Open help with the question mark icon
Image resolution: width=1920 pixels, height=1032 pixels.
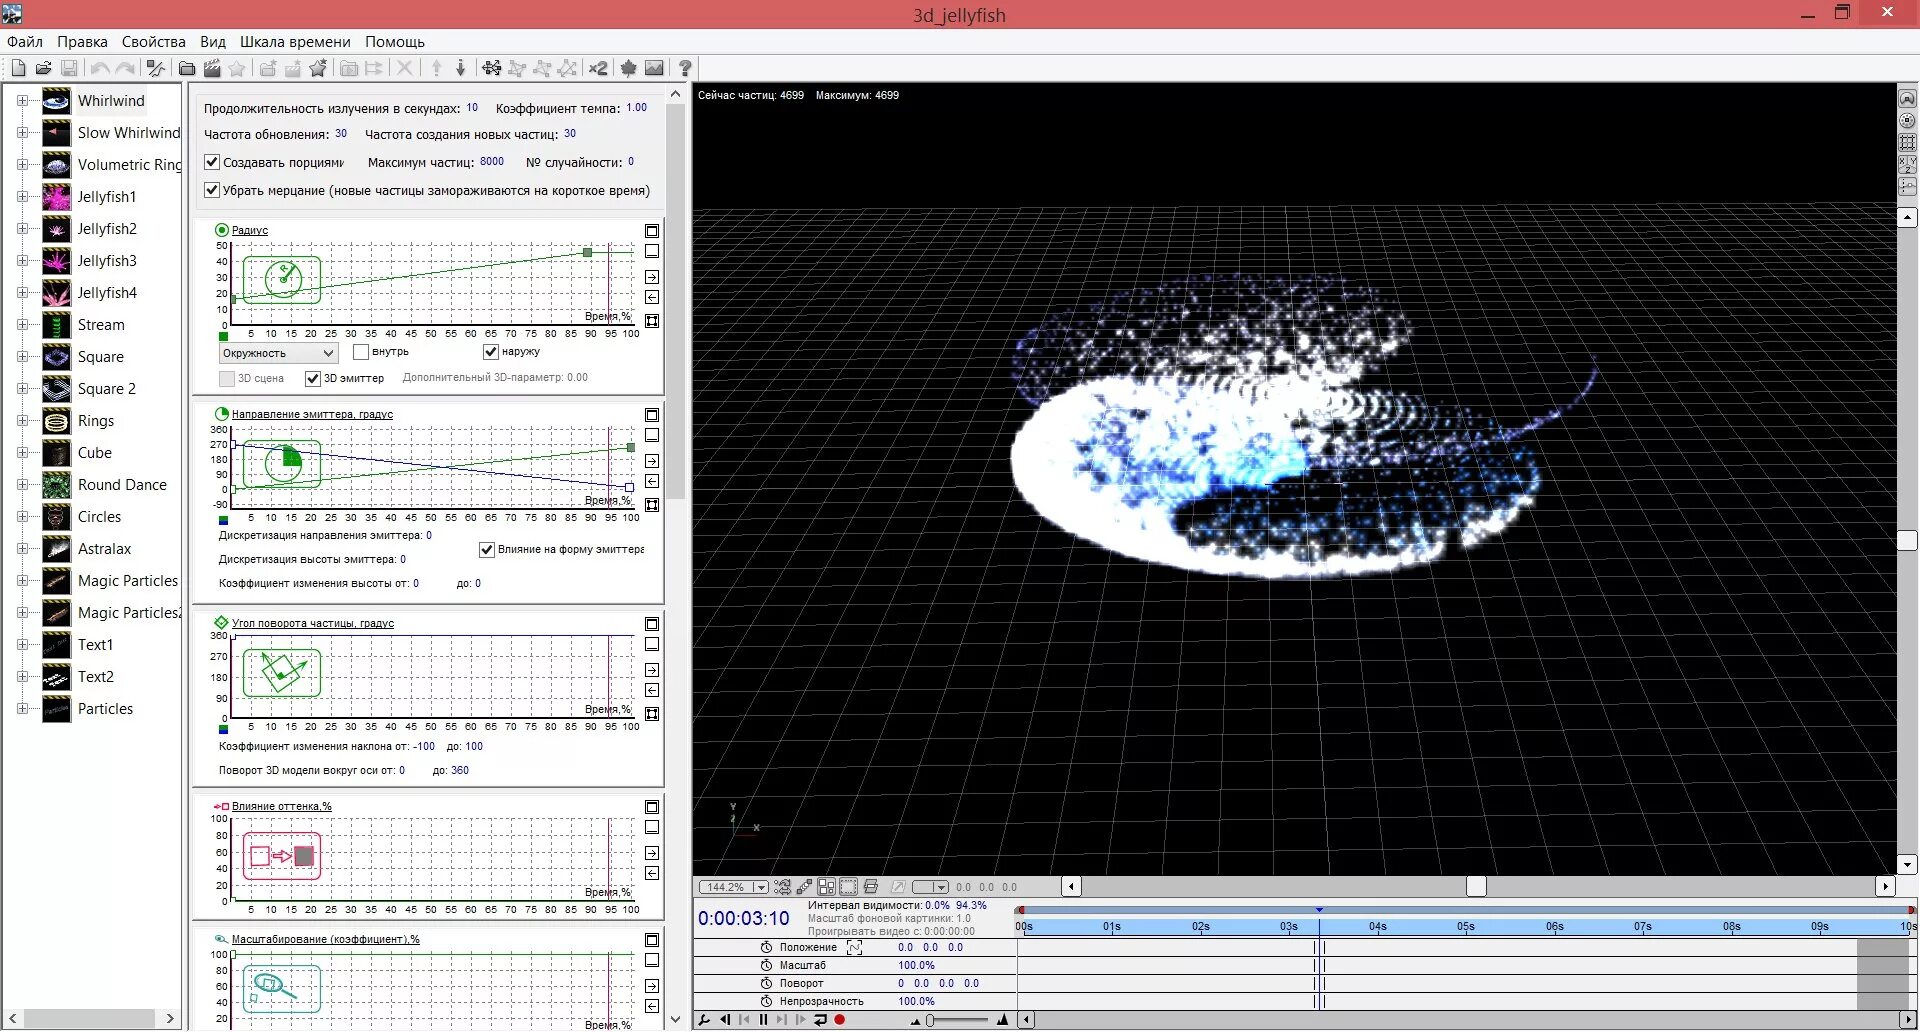tap(685, 68)
